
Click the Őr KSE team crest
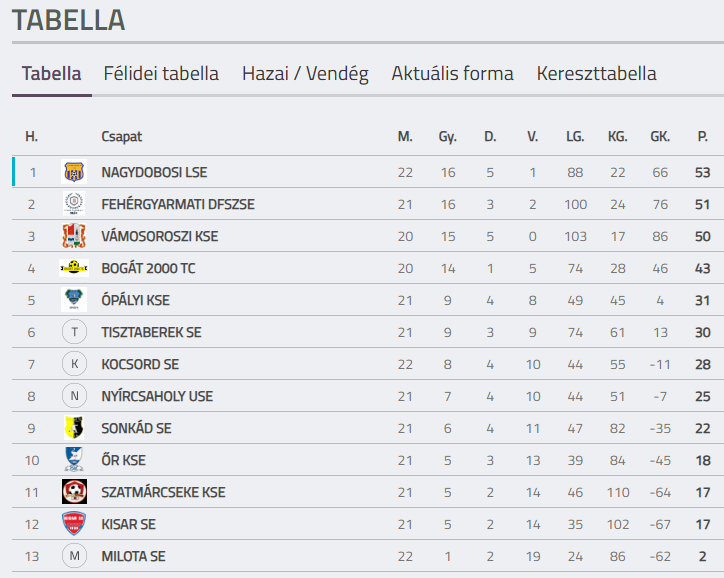tap(74, 459)
